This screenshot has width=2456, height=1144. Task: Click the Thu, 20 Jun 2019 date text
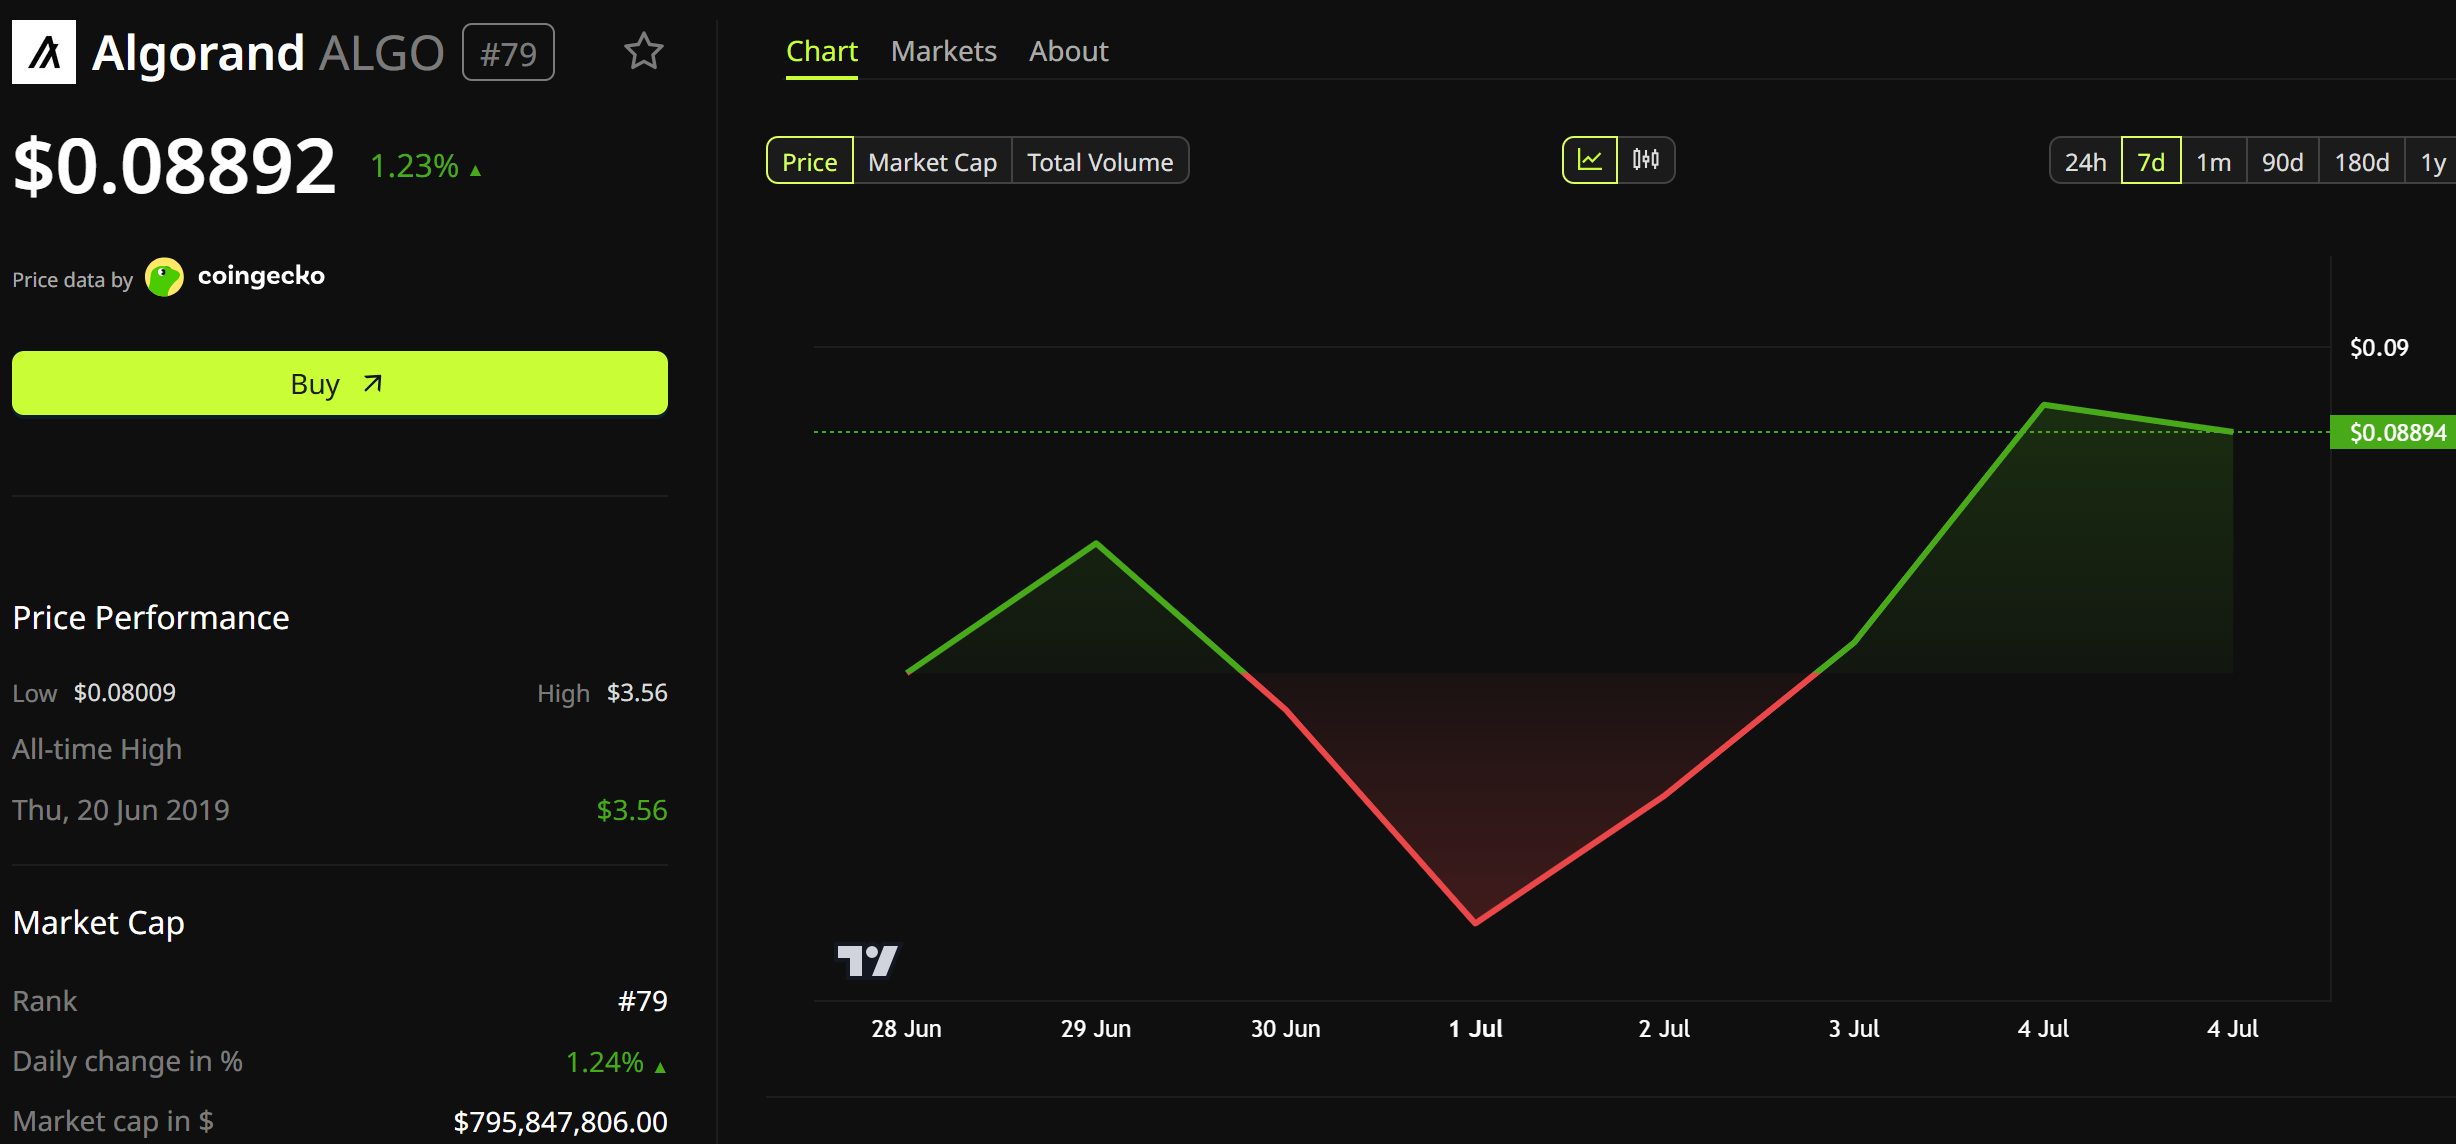tap(121, 809)
